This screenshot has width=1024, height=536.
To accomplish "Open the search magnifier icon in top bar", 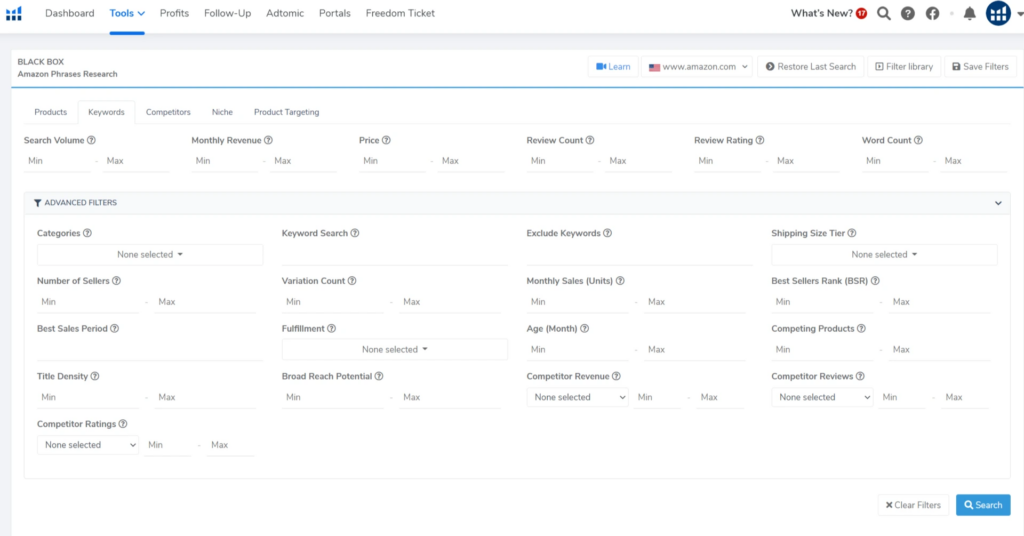I will [x=884, y=13].
